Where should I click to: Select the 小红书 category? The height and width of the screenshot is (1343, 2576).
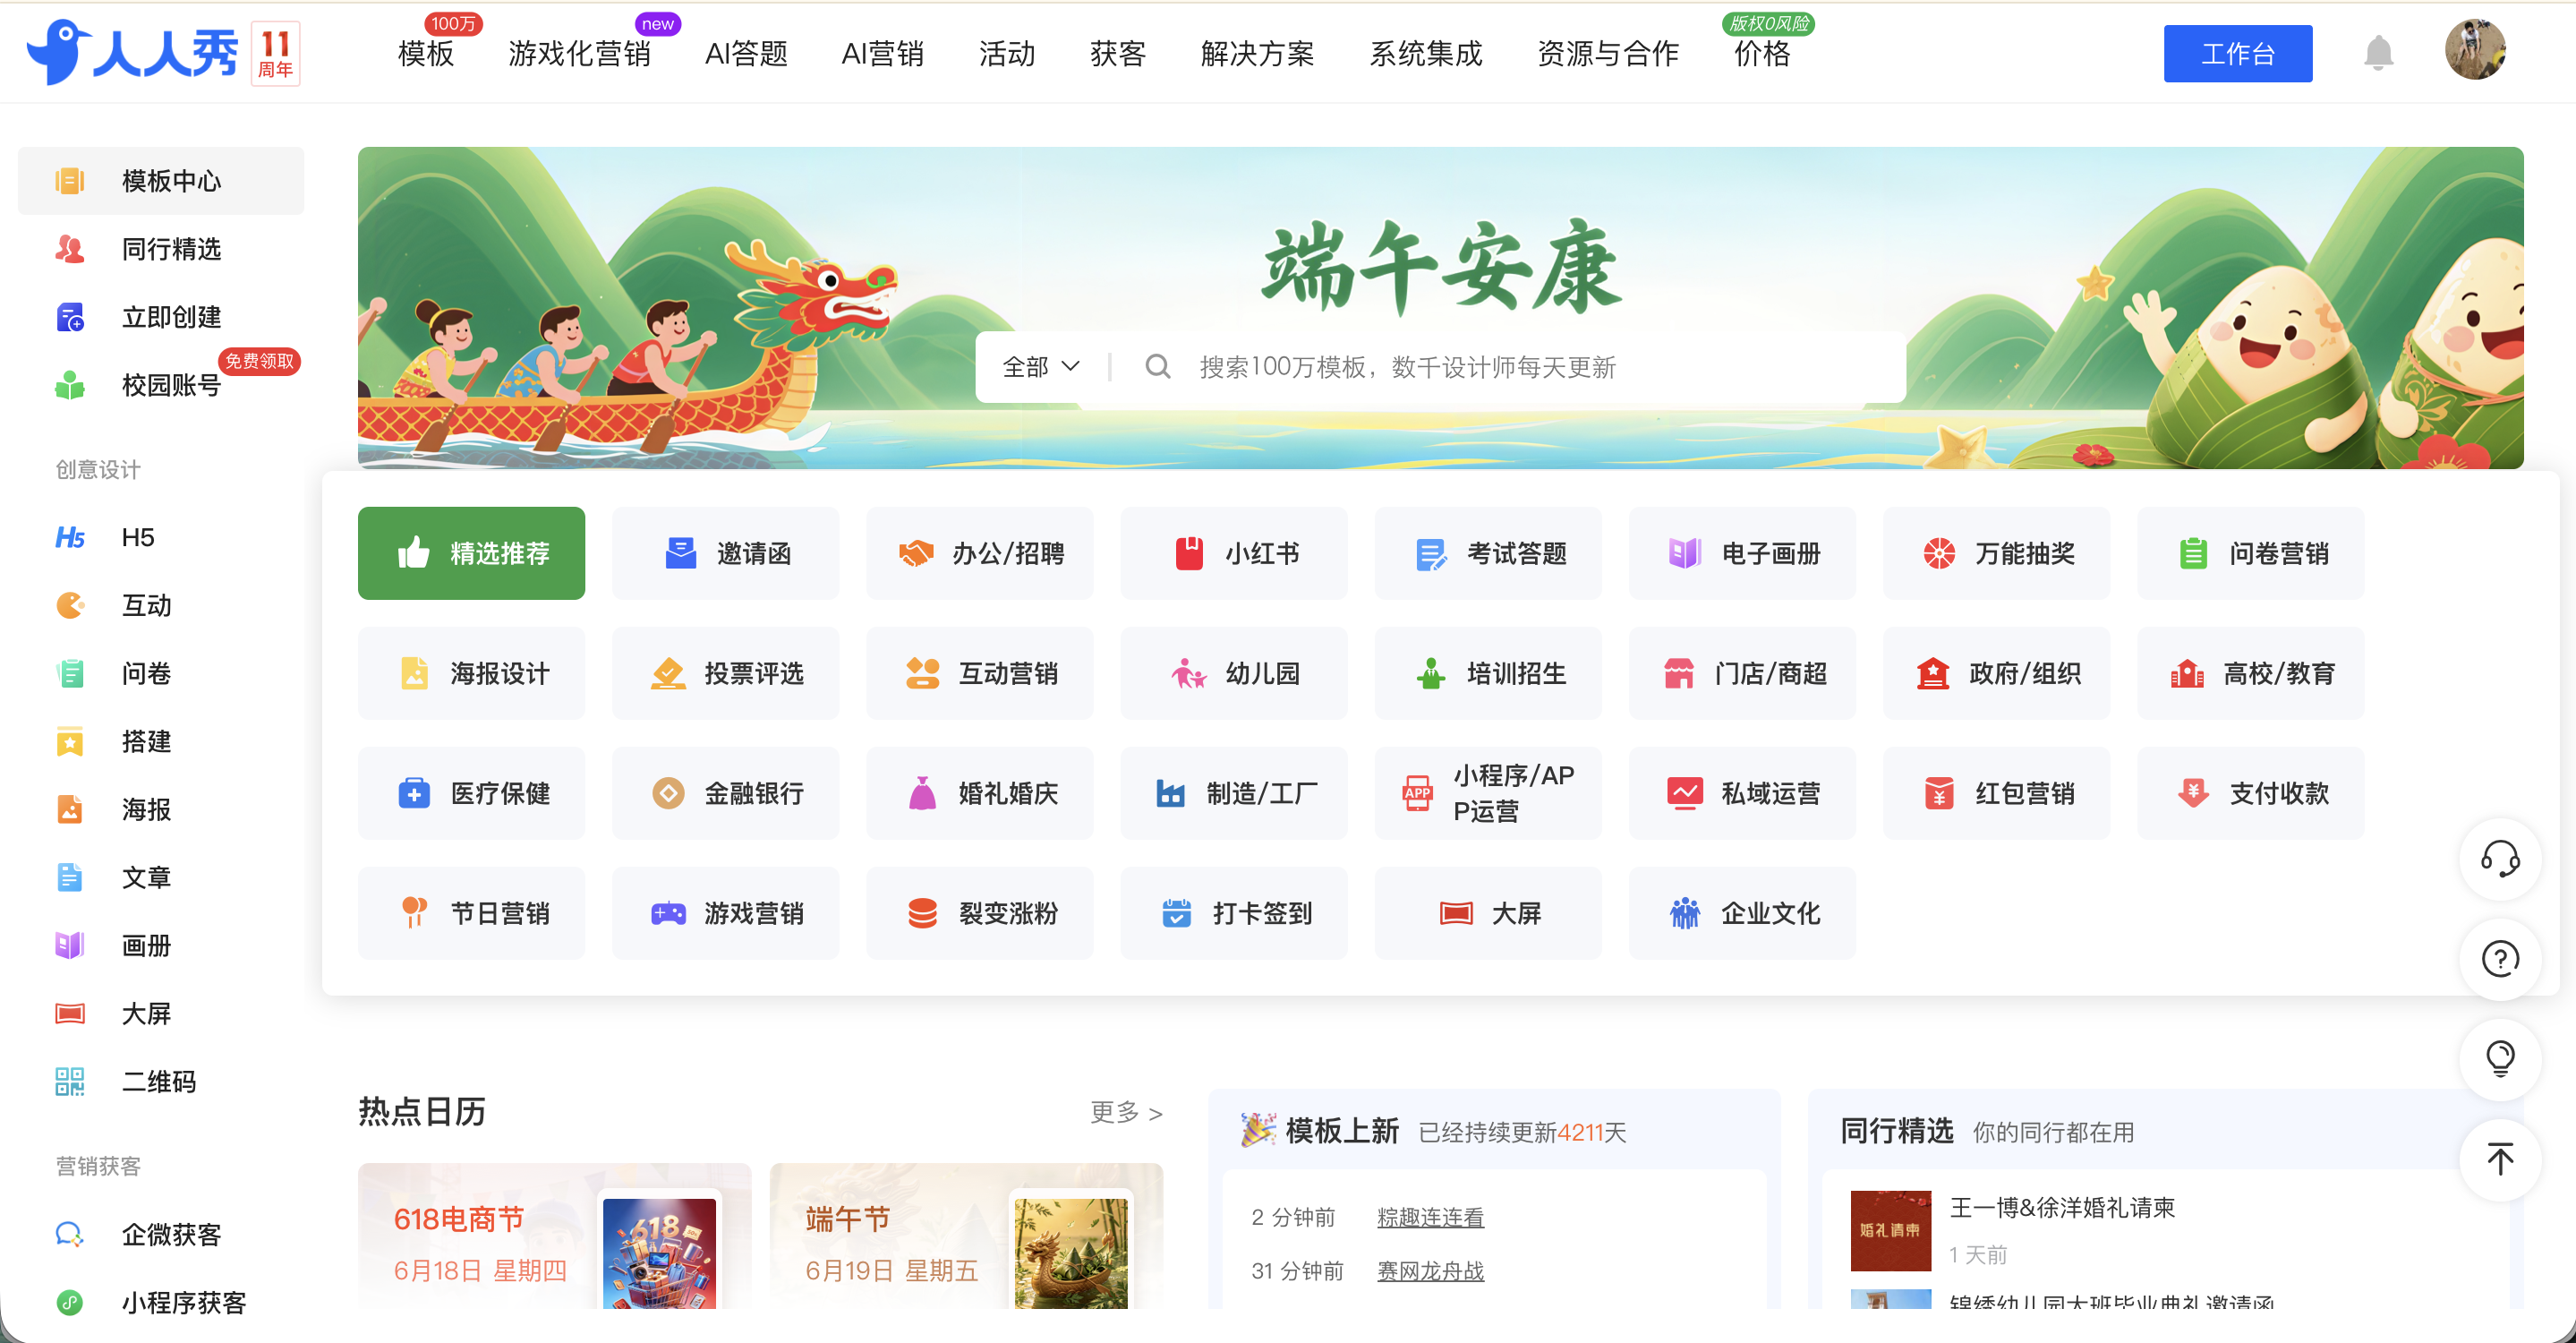[x=1233, y=553]
